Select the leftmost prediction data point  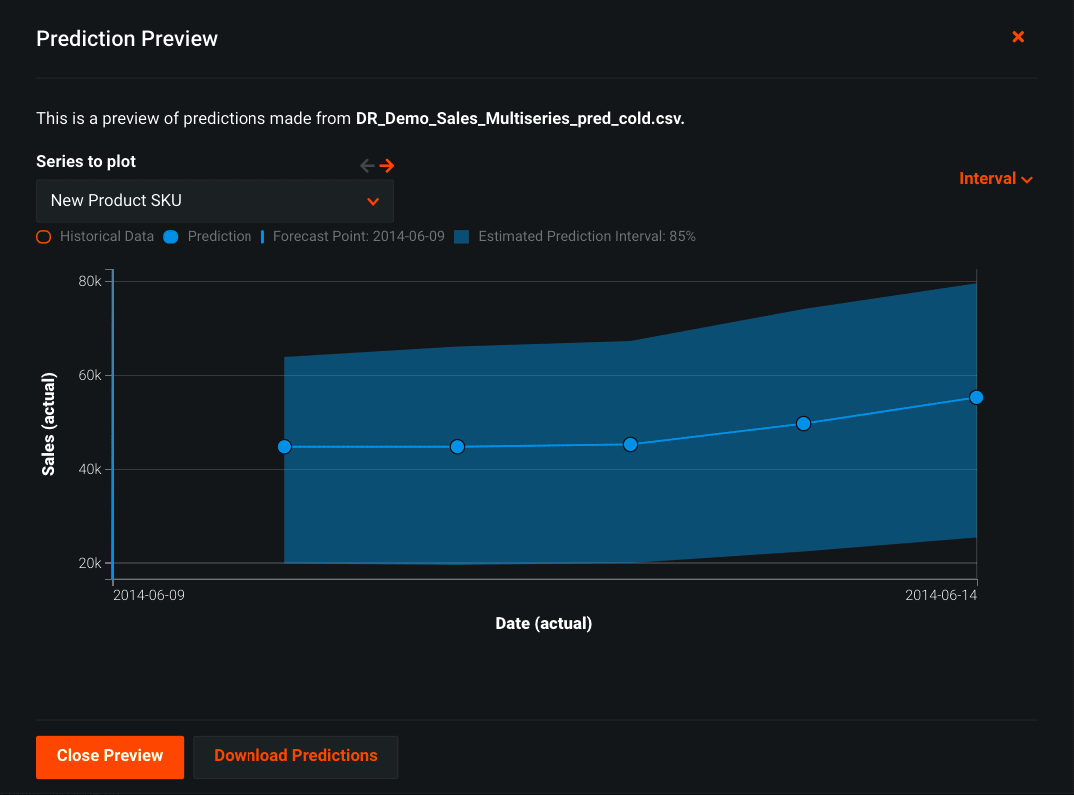click(x=284, y=447)
